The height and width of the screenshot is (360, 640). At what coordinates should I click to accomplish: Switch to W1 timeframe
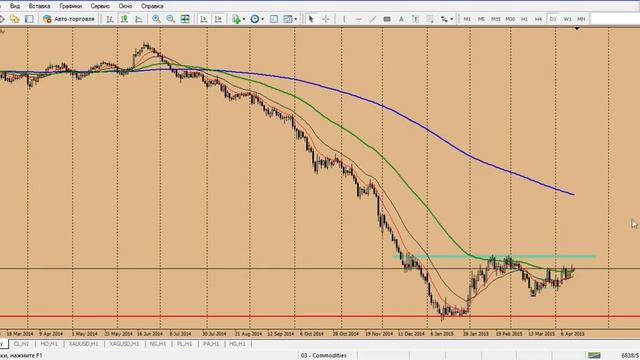coord(567,19)
